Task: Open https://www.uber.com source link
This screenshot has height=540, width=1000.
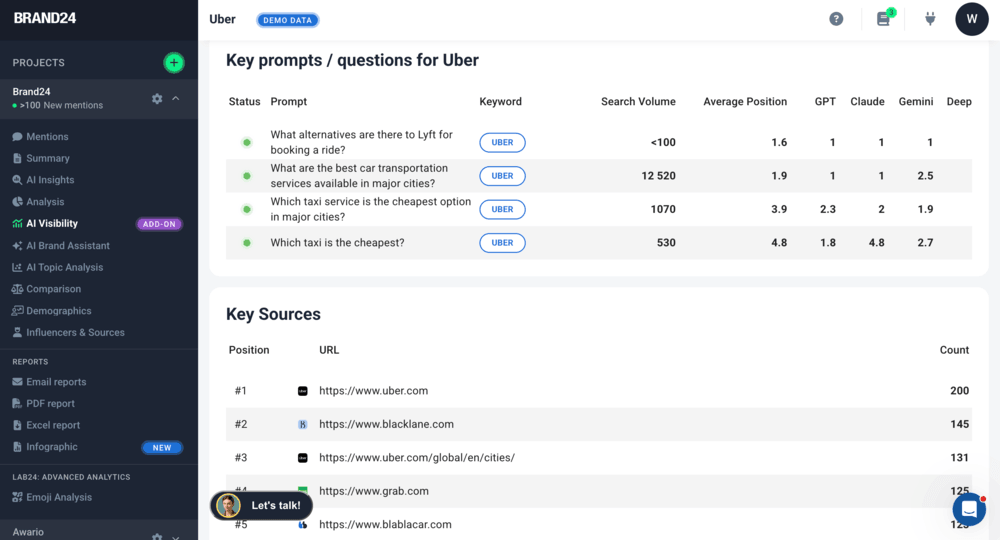Action: tap(374, 391)
